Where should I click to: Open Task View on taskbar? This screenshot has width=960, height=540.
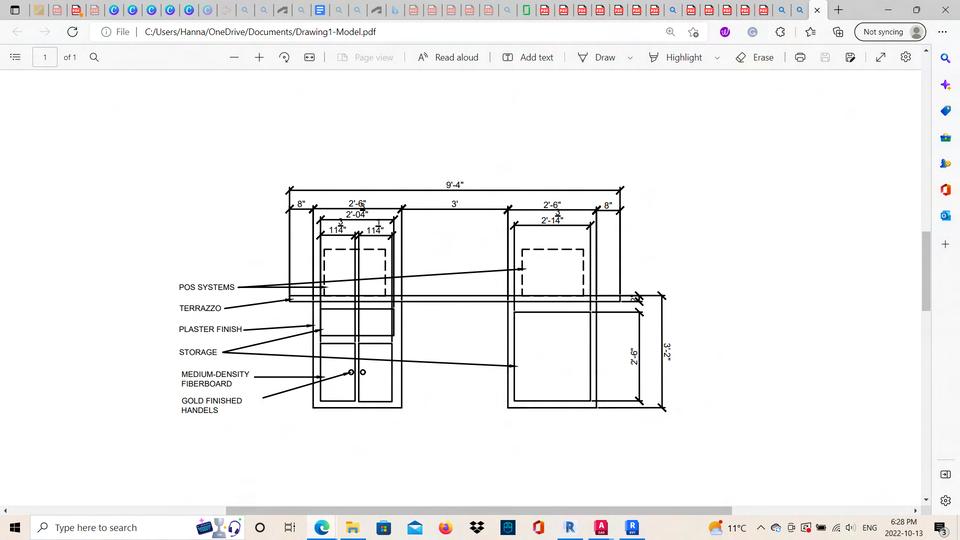coord(290,527)
